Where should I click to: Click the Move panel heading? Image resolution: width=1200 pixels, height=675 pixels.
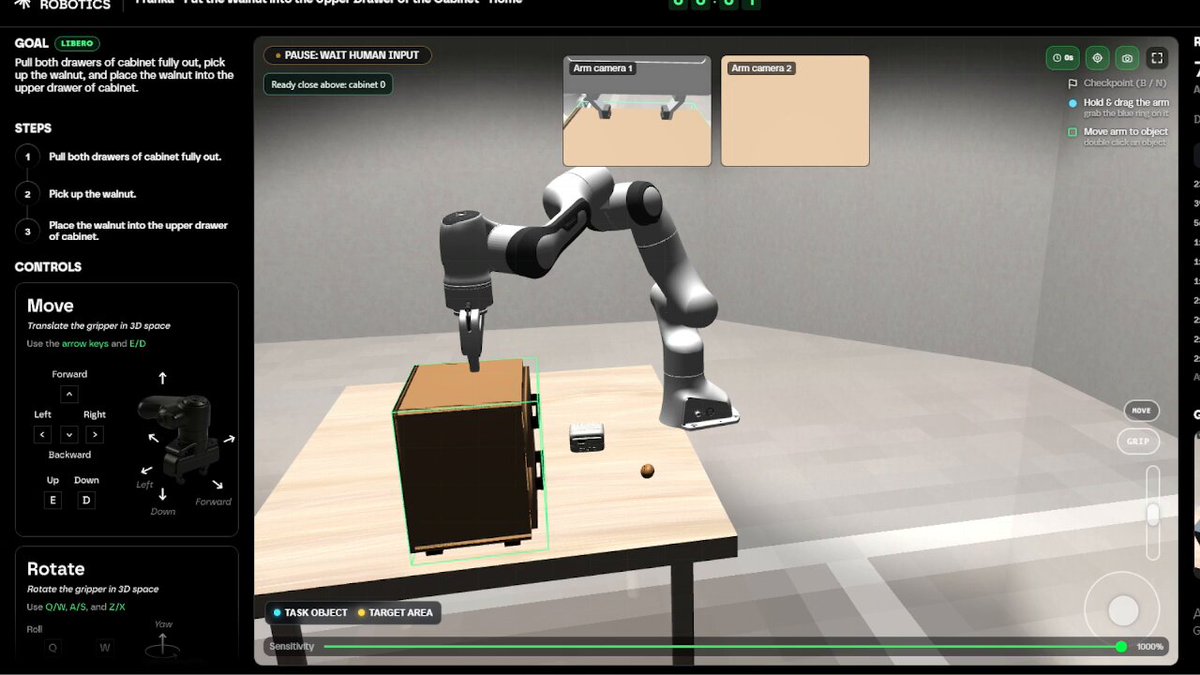click(50, 306)
